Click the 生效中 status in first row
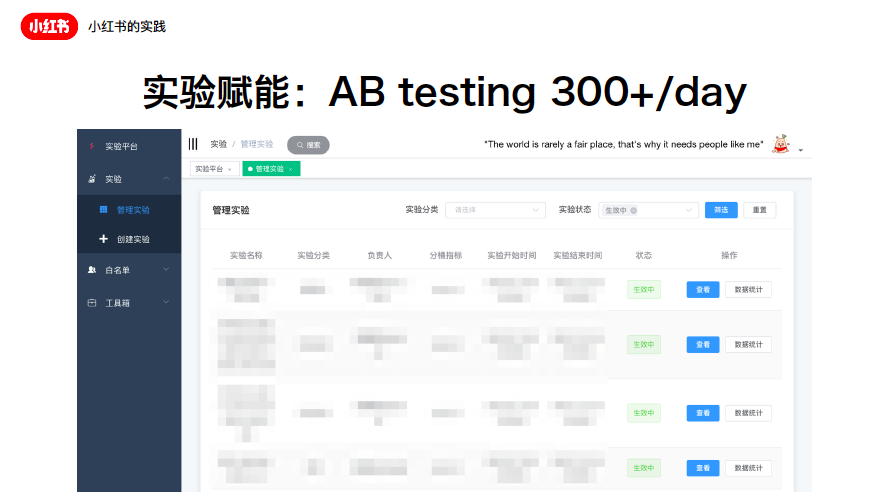The height and width of the screenshot is (497, 889). [x=644, y=290]
